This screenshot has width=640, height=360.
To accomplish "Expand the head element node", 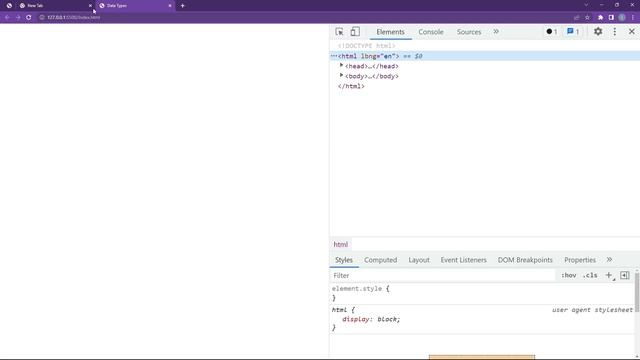I will click(341, 65).
